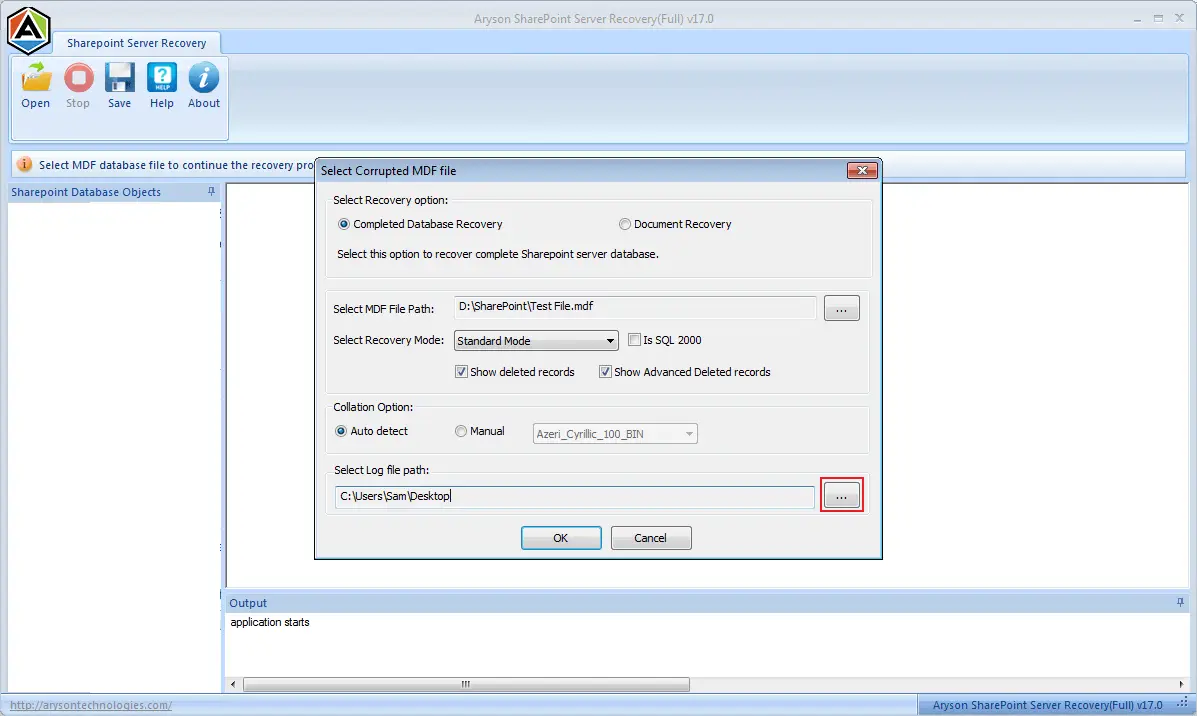Image resolution: width=1197 pixels, height=716 pixels.
Task: Toggle the Output panel pin icon
Action: tap(1180, 602)
